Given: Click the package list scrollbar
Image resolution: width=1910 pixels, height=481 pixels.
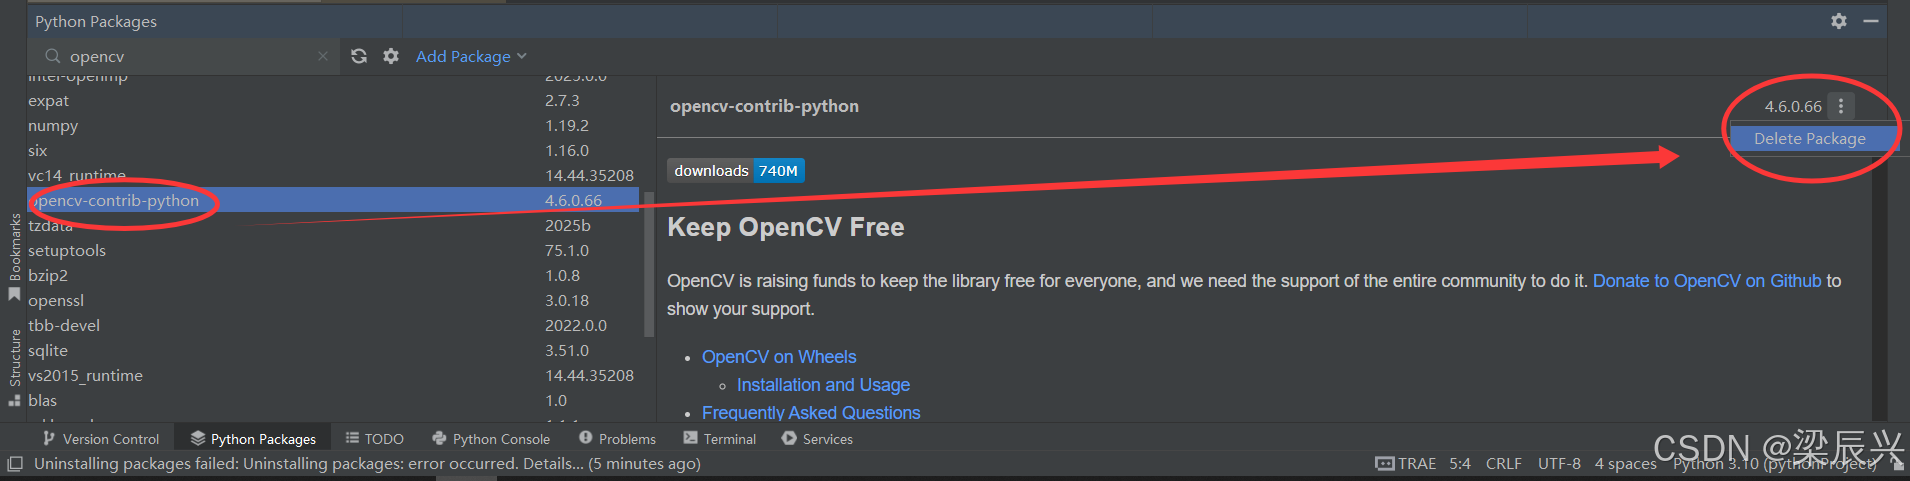Looking at the screenshot, I should (649, 265).
